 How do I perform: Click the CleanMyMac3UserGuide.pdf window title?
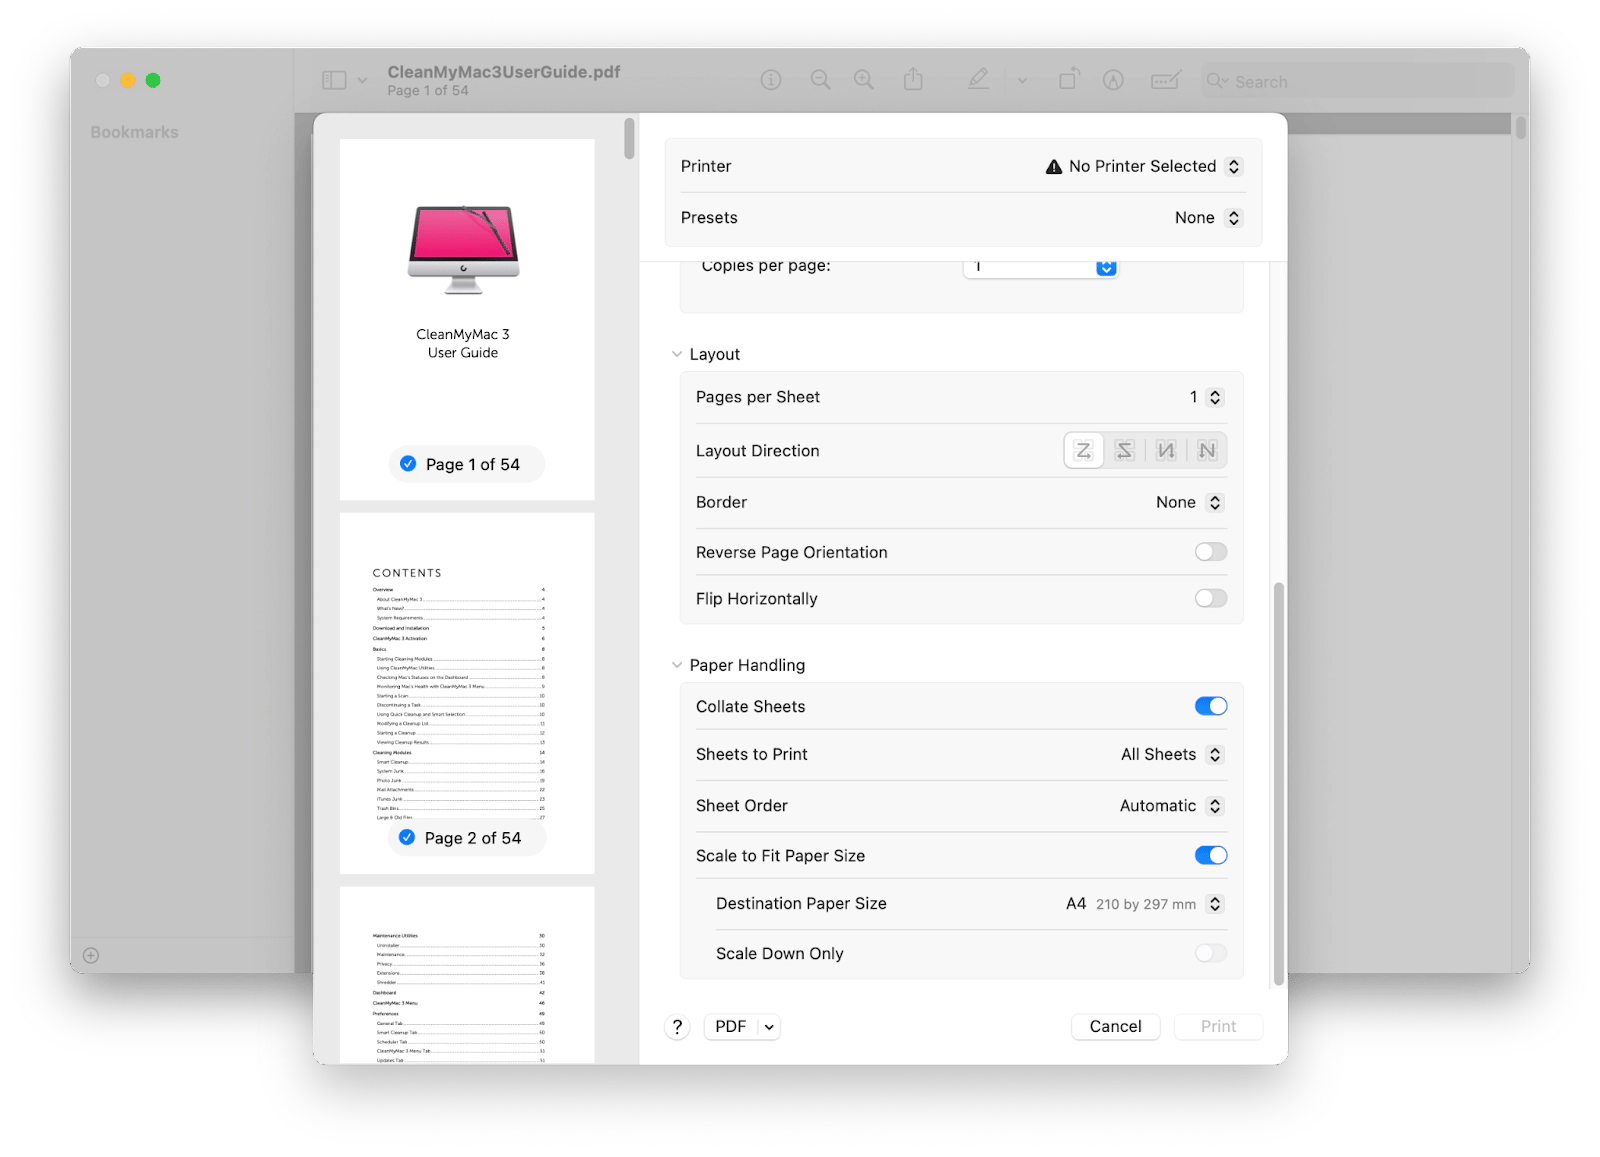504,72
